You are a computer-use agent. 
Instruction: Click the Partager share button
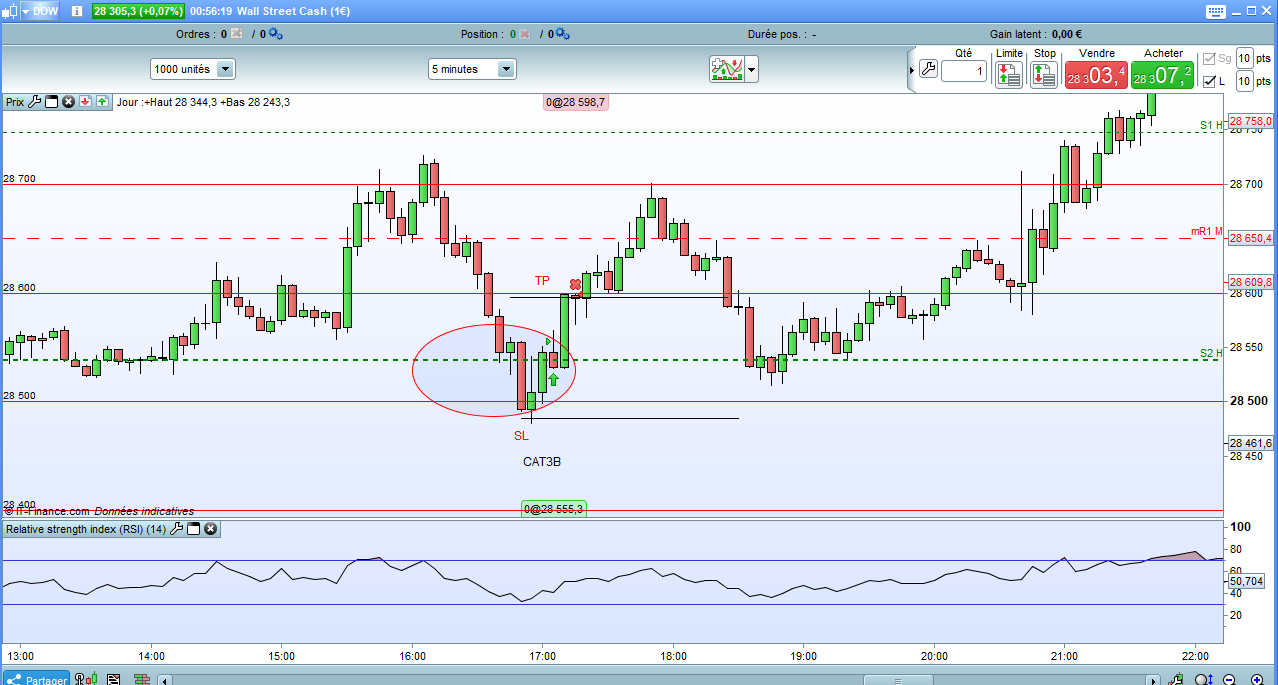[x=36, y=678]
